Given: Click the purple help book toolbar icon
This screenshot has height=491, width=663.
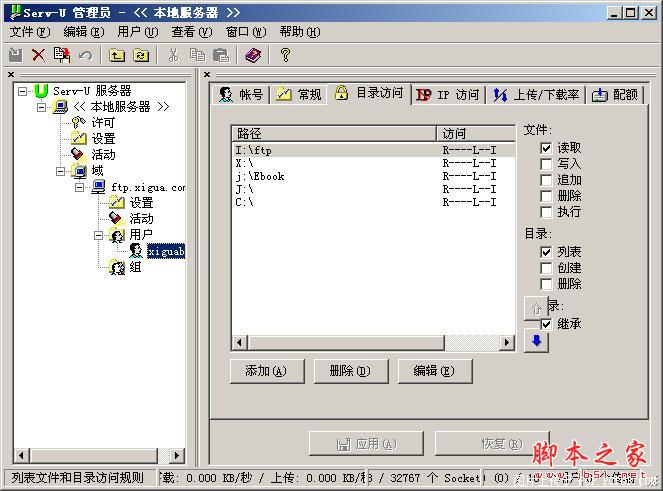Looking at the screenshot, I should click(x=253, y=55).
